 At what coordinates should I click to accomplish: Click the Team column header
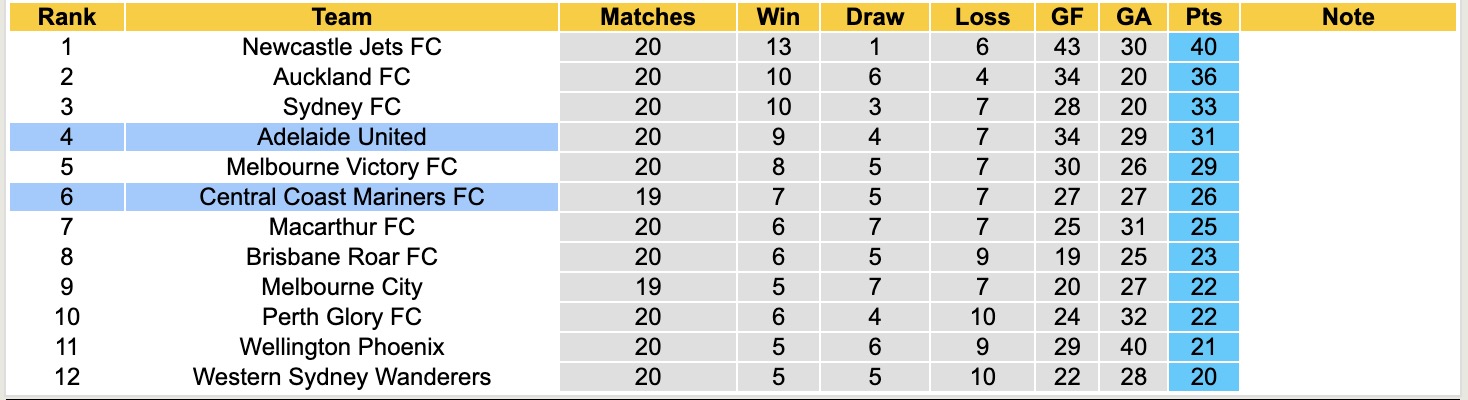tap(341, 17)
